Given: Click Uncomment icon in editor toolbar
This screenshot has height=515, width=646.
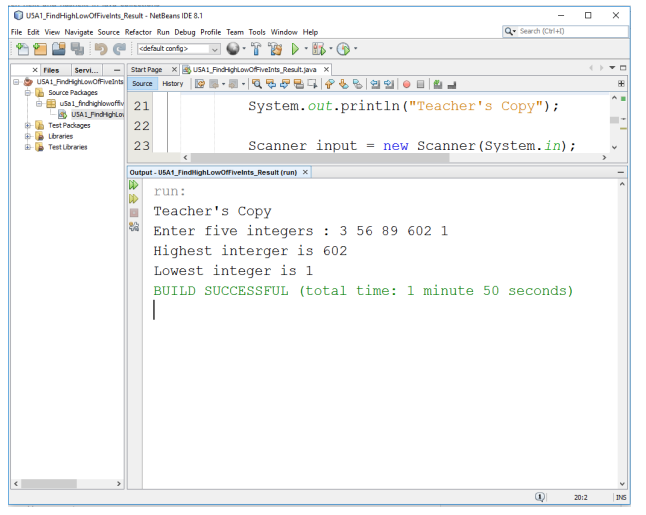Looking at the screenshot, I should pos(452,85).
